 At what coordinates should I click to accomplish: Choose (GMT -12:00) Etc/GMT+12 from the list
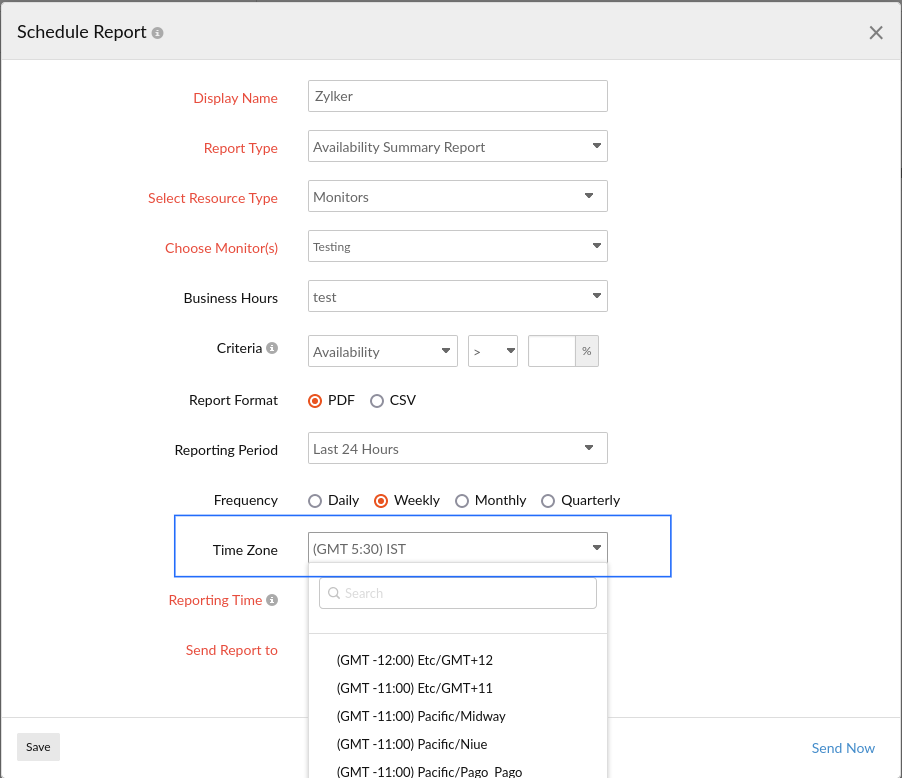[x=414, y=660]
